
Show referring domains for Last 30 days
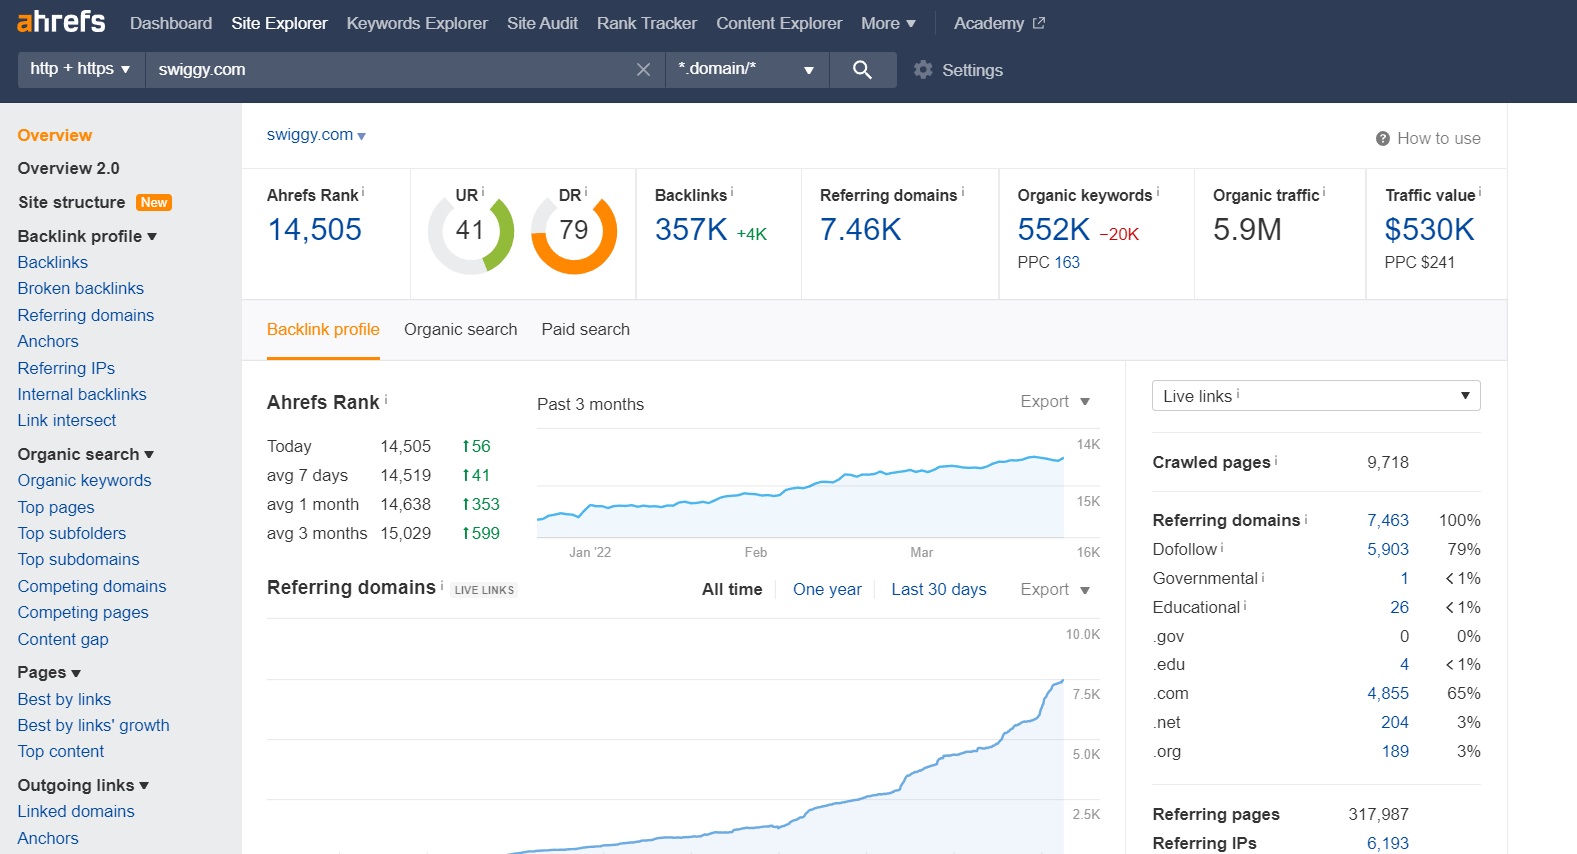click(x=939, y=589)
